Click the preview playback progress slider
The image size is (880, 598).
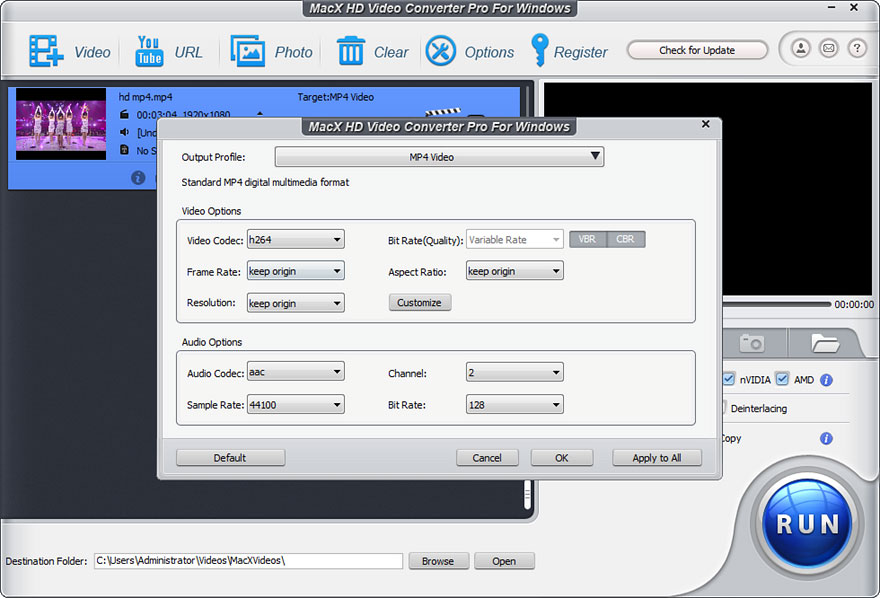(x=776, y=304)
